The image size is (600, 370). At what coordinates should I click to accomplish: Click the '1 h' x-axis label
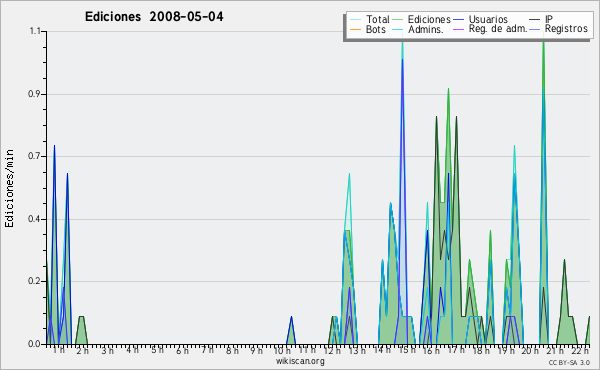59,350
